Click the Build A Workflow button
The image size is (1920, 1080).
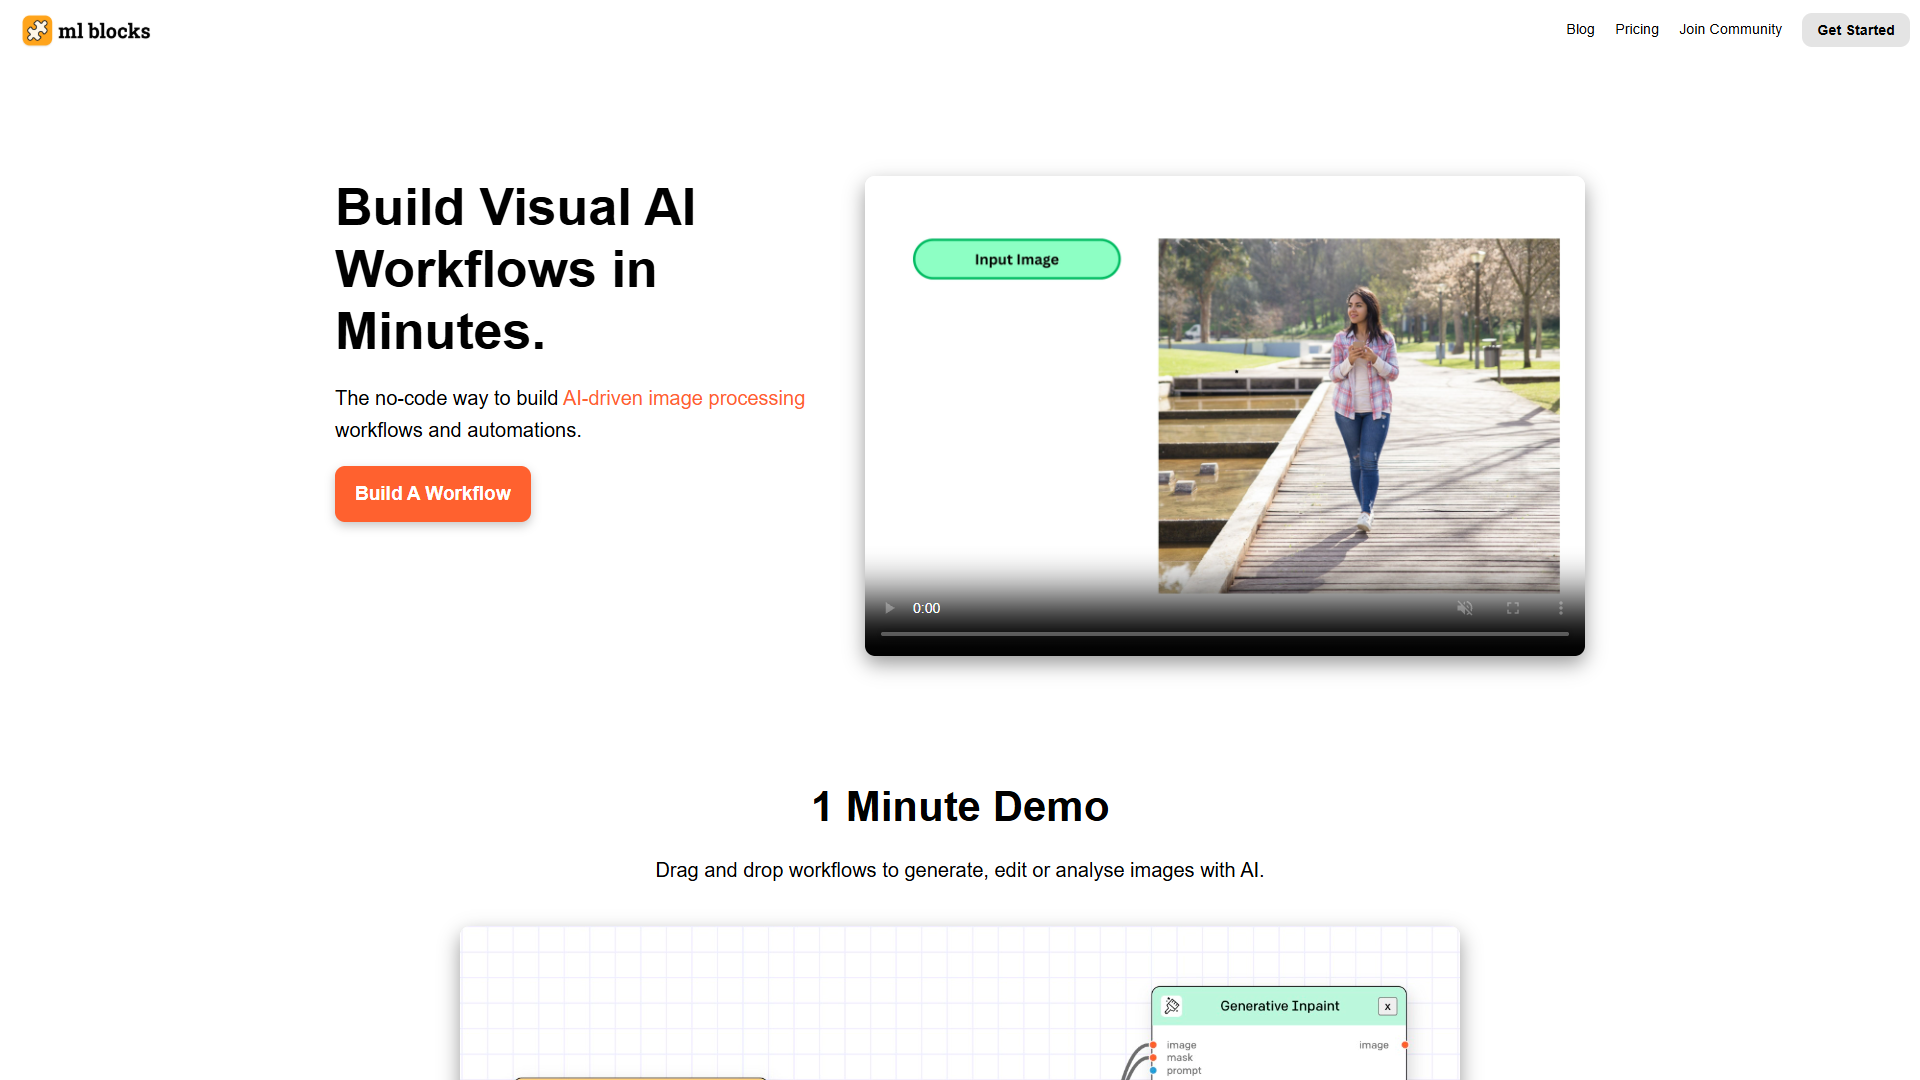point(433,494)
